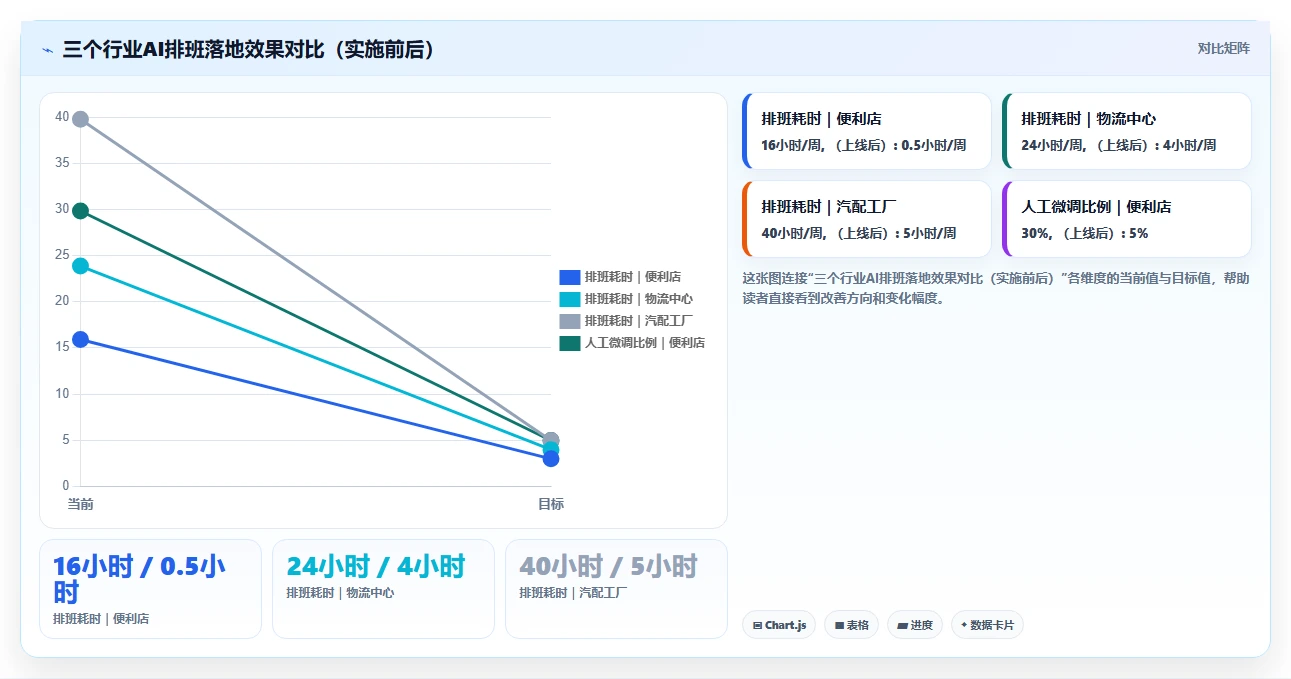Viewport: 1291px width, 679px height.
Task: Select the Chart.js tag
Action: click(x=779, y=625)
